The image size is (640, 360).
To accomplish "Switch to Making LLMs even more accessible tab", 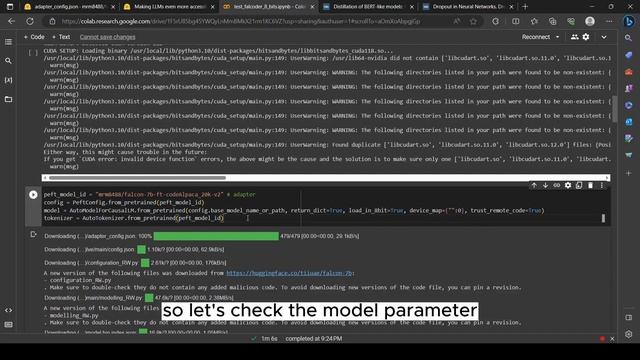I will (169, 7).
